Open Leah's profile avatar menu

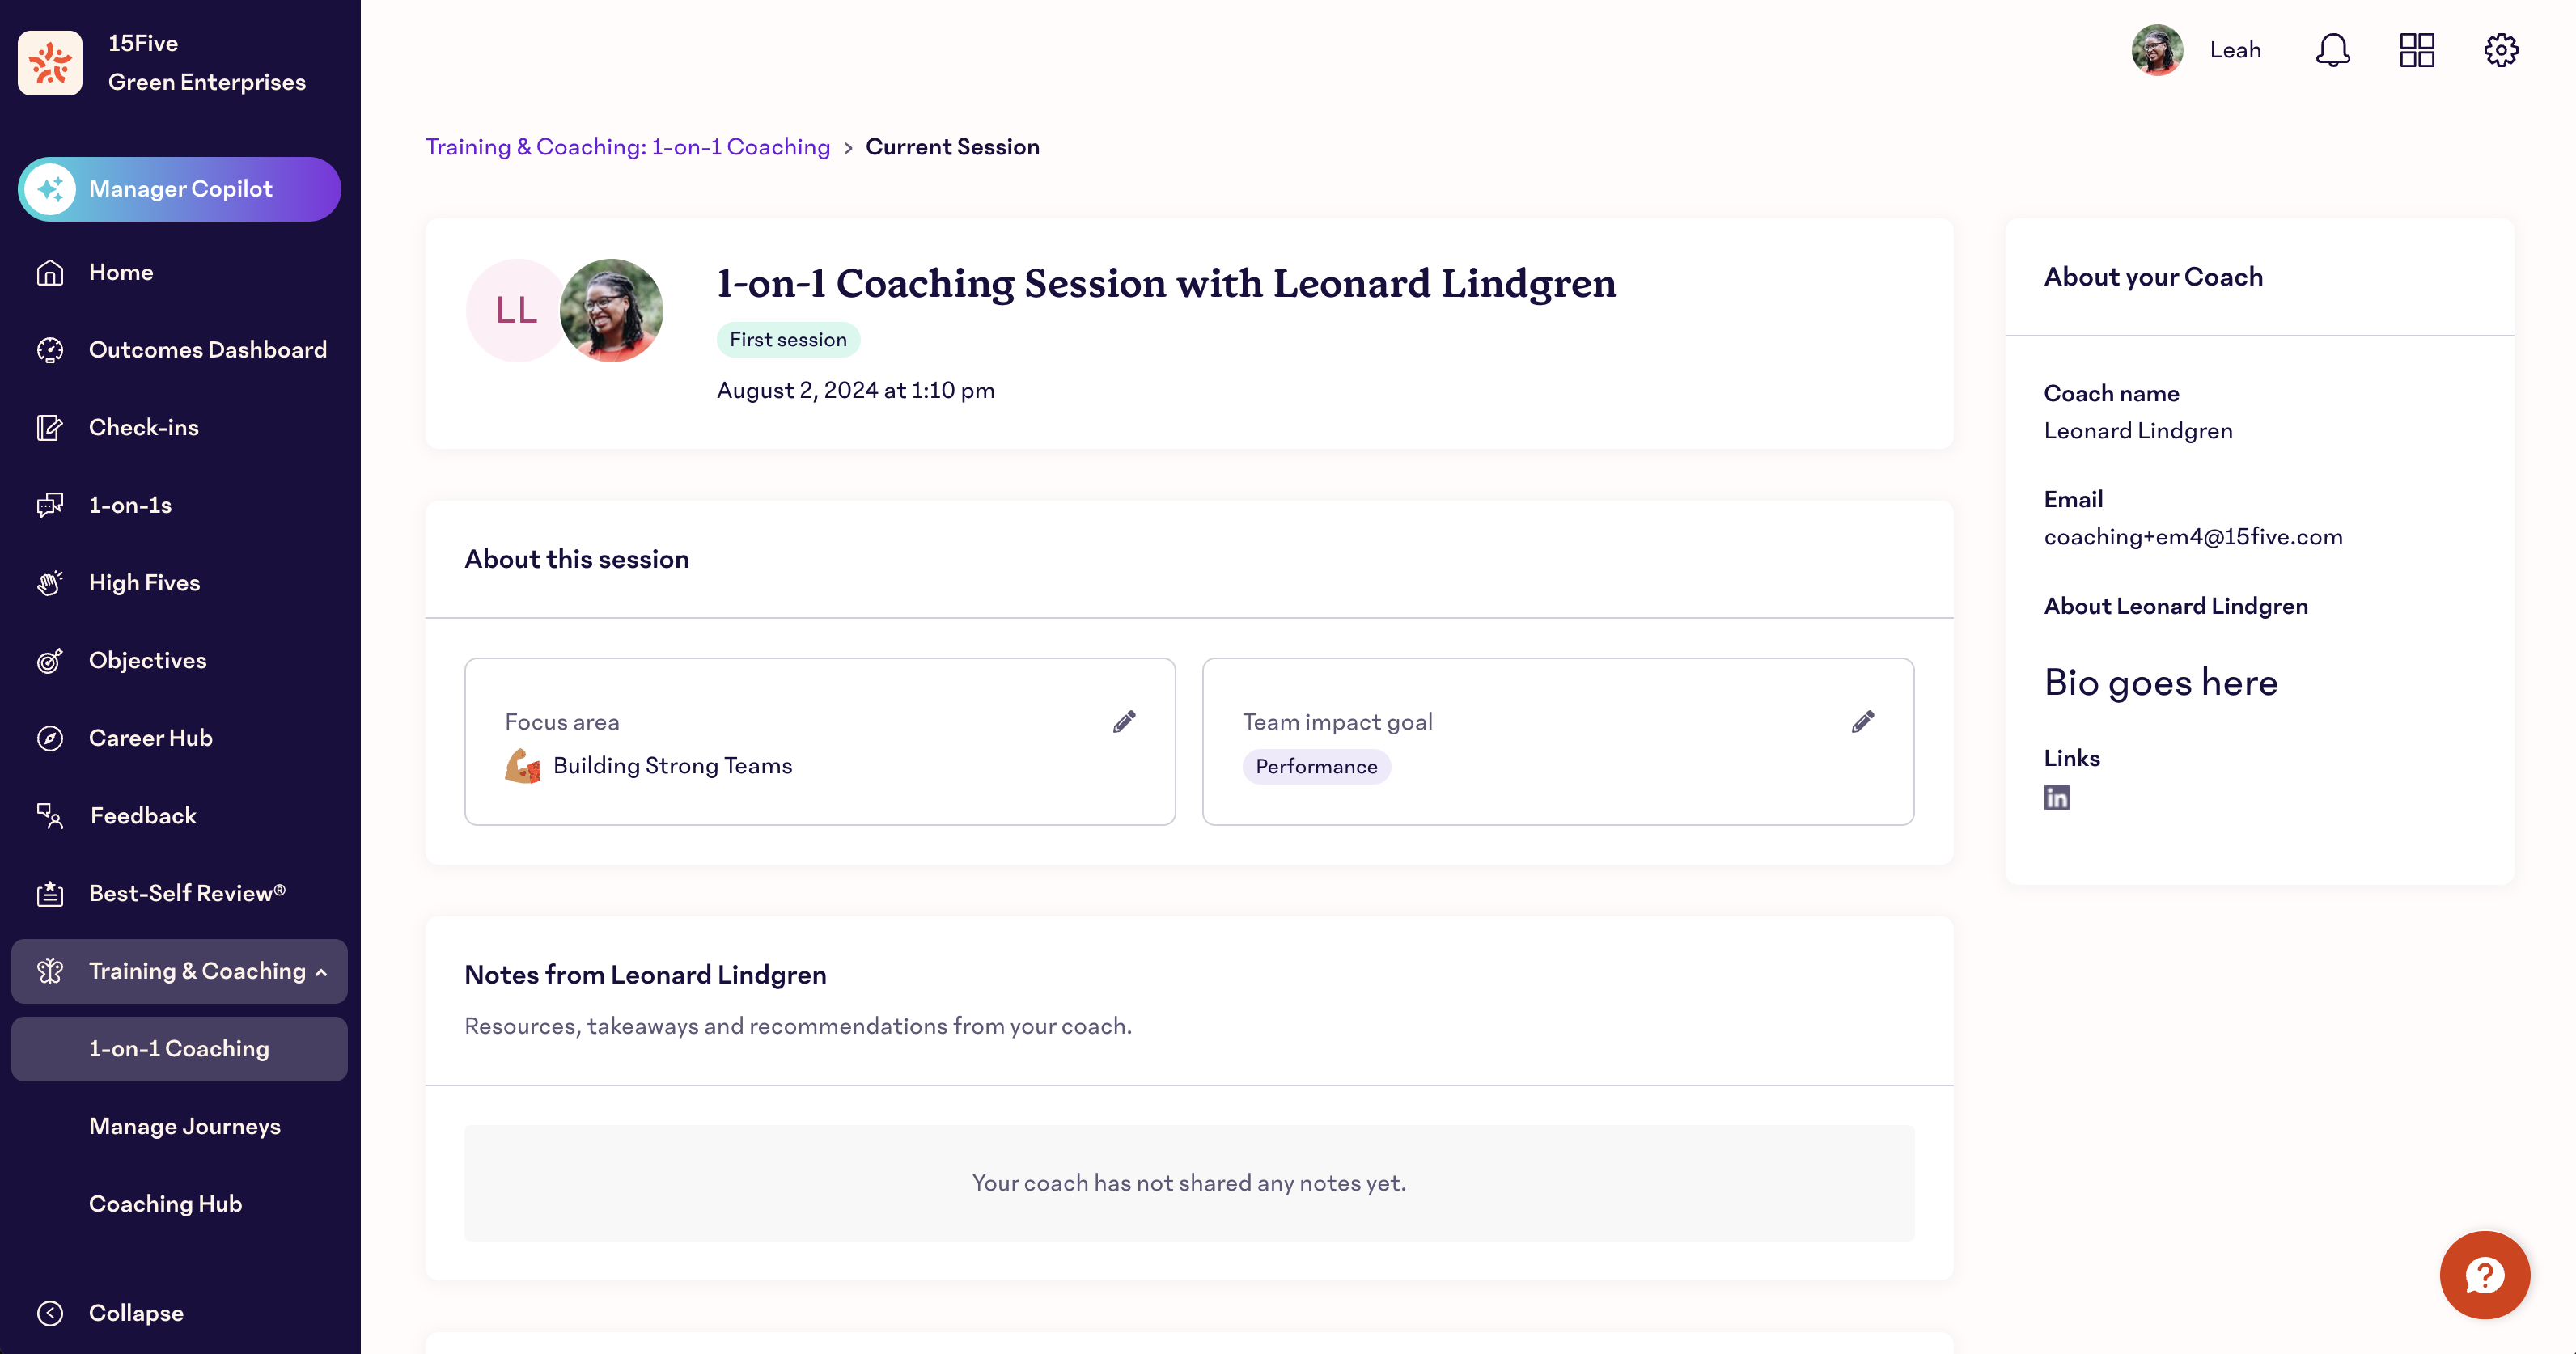(2157, 50)
